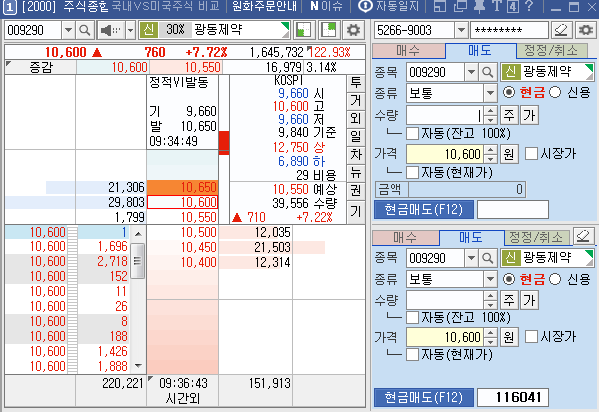Click price field 10,600 in lower order panel
This screenshot has width=599, height=412.
tap(445, 337)
